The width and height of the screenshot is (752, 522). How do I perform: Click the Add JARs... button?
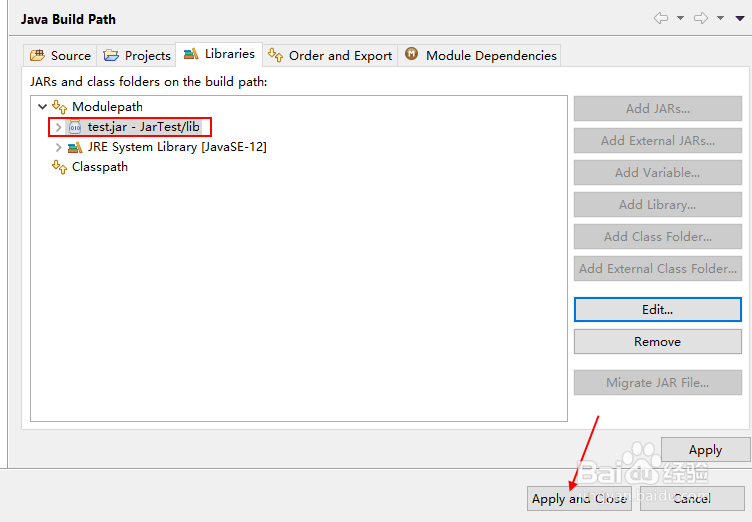(658, 108)
